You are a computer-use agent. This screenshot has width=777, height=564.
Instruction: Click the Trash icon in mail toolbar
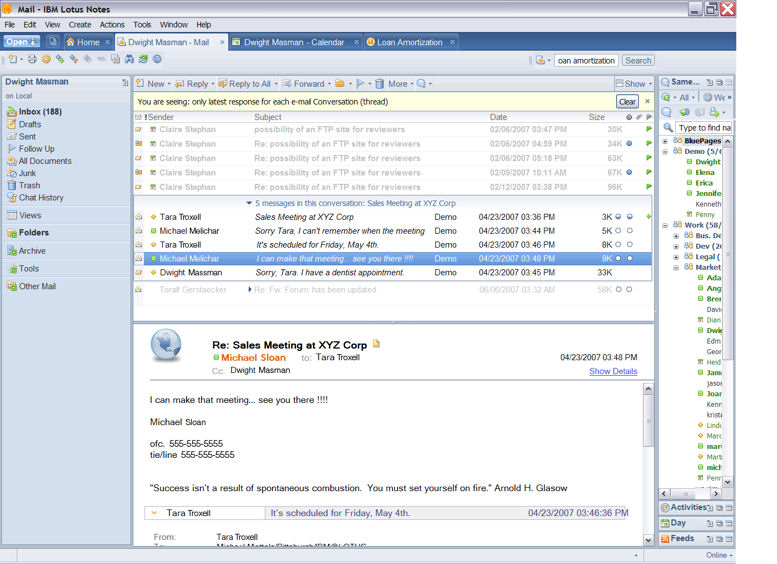click(x=379, y=84)
